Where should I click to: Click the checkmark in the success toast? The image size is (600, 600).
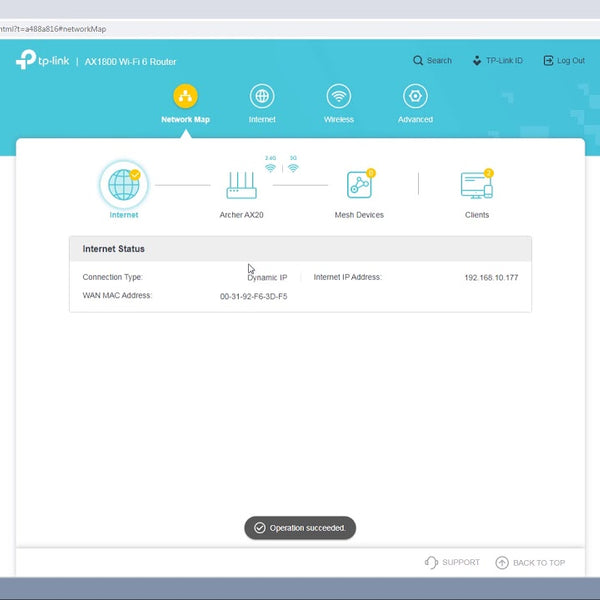260,528
